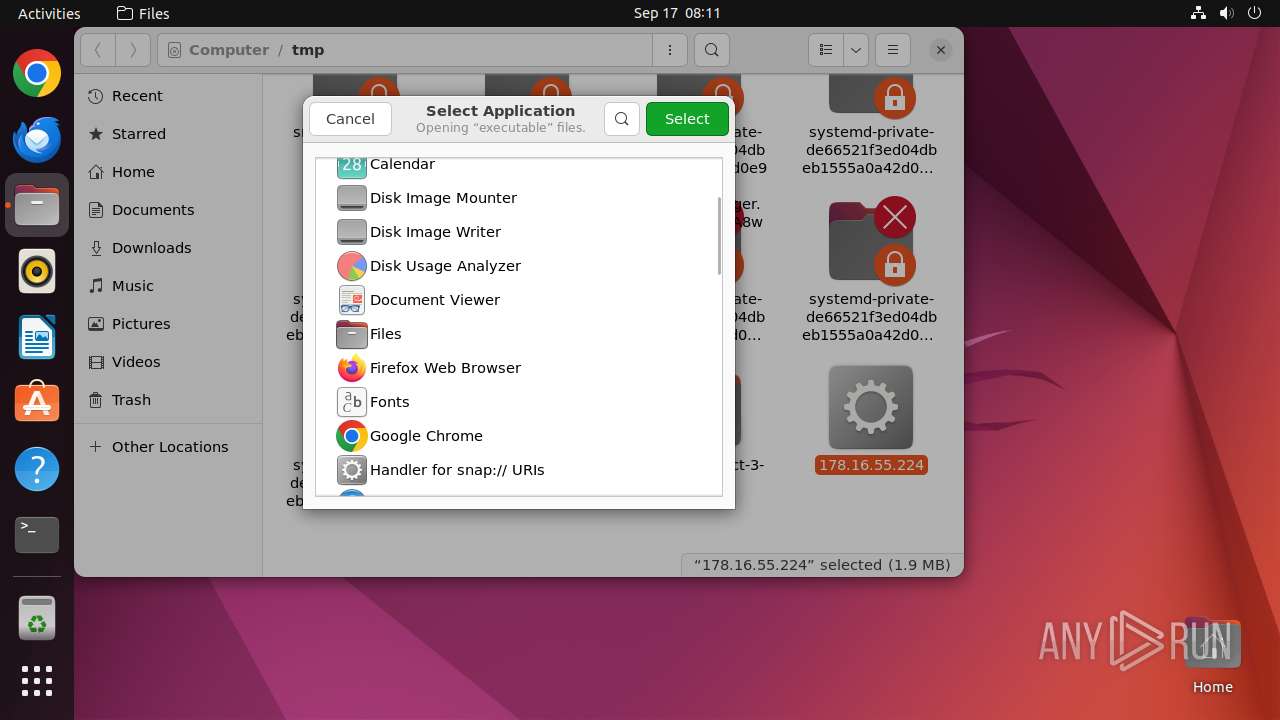This screenshot has width=1280, height=720.
Task: Open the power menu in top bar
Action: (x=1254, y=13)
